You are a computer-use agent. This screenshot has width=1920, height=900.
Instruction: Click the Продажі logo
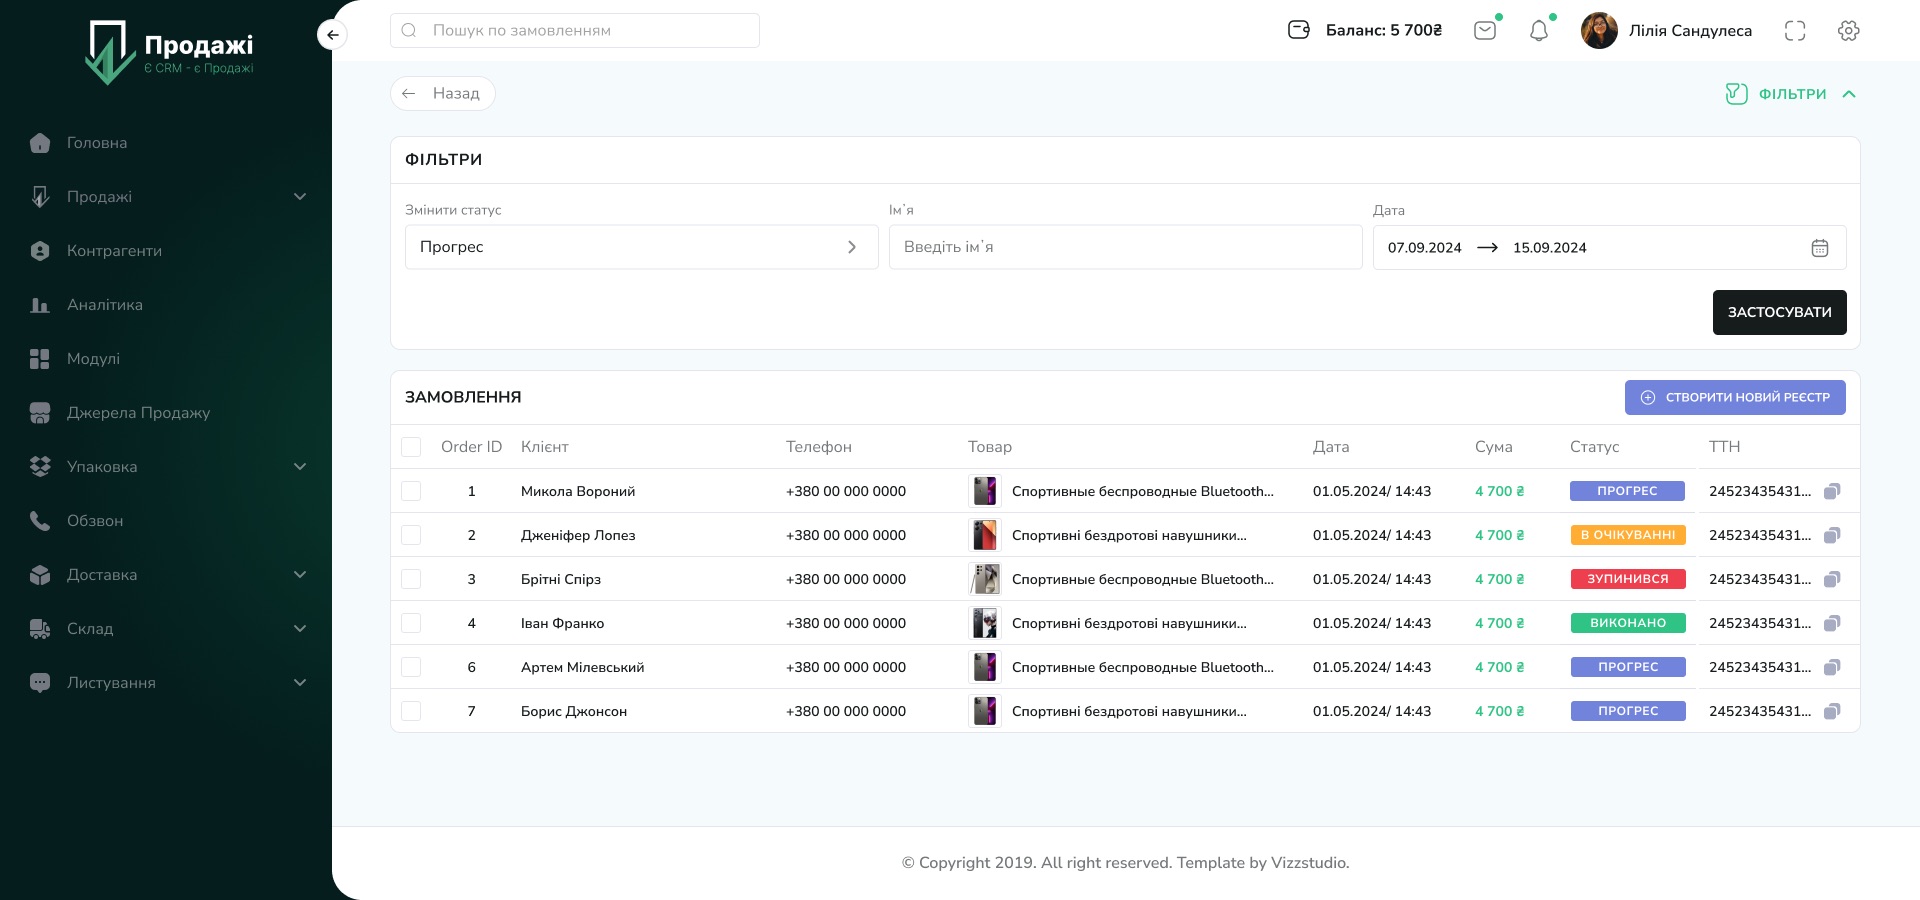(x=170, y=52)
